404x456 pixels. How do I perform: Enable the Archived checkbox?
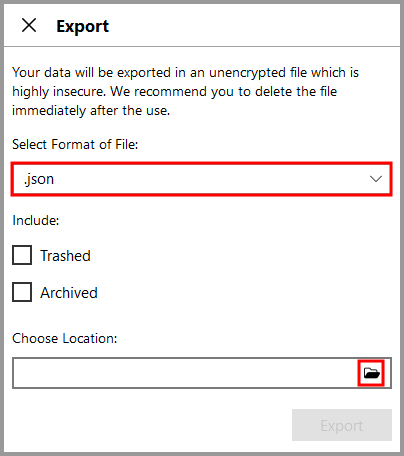[x=22, y=292]
